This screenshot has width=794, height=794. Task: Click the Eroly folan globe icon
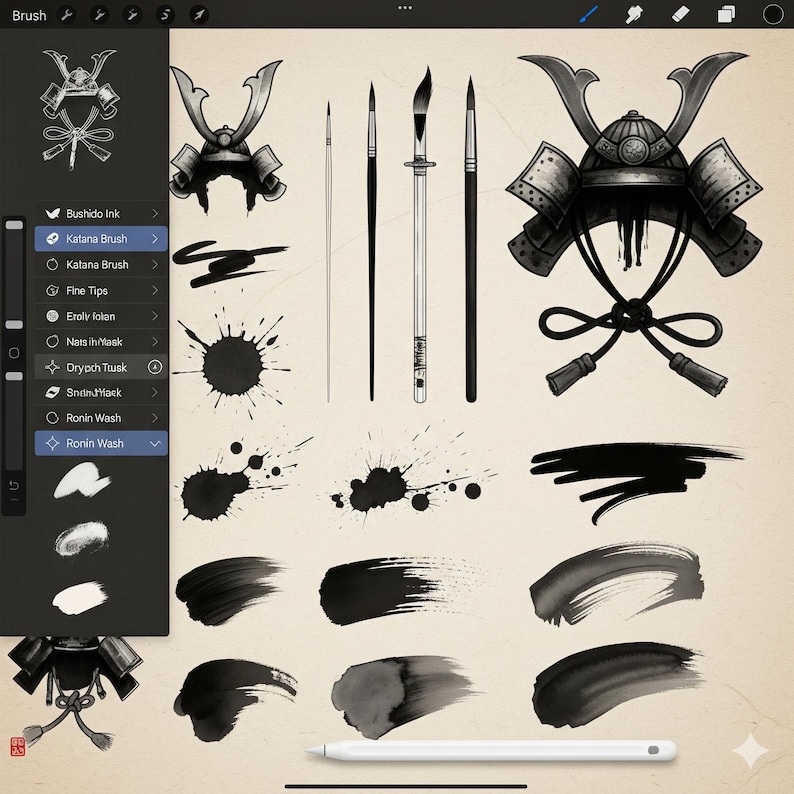click(52, 316)
